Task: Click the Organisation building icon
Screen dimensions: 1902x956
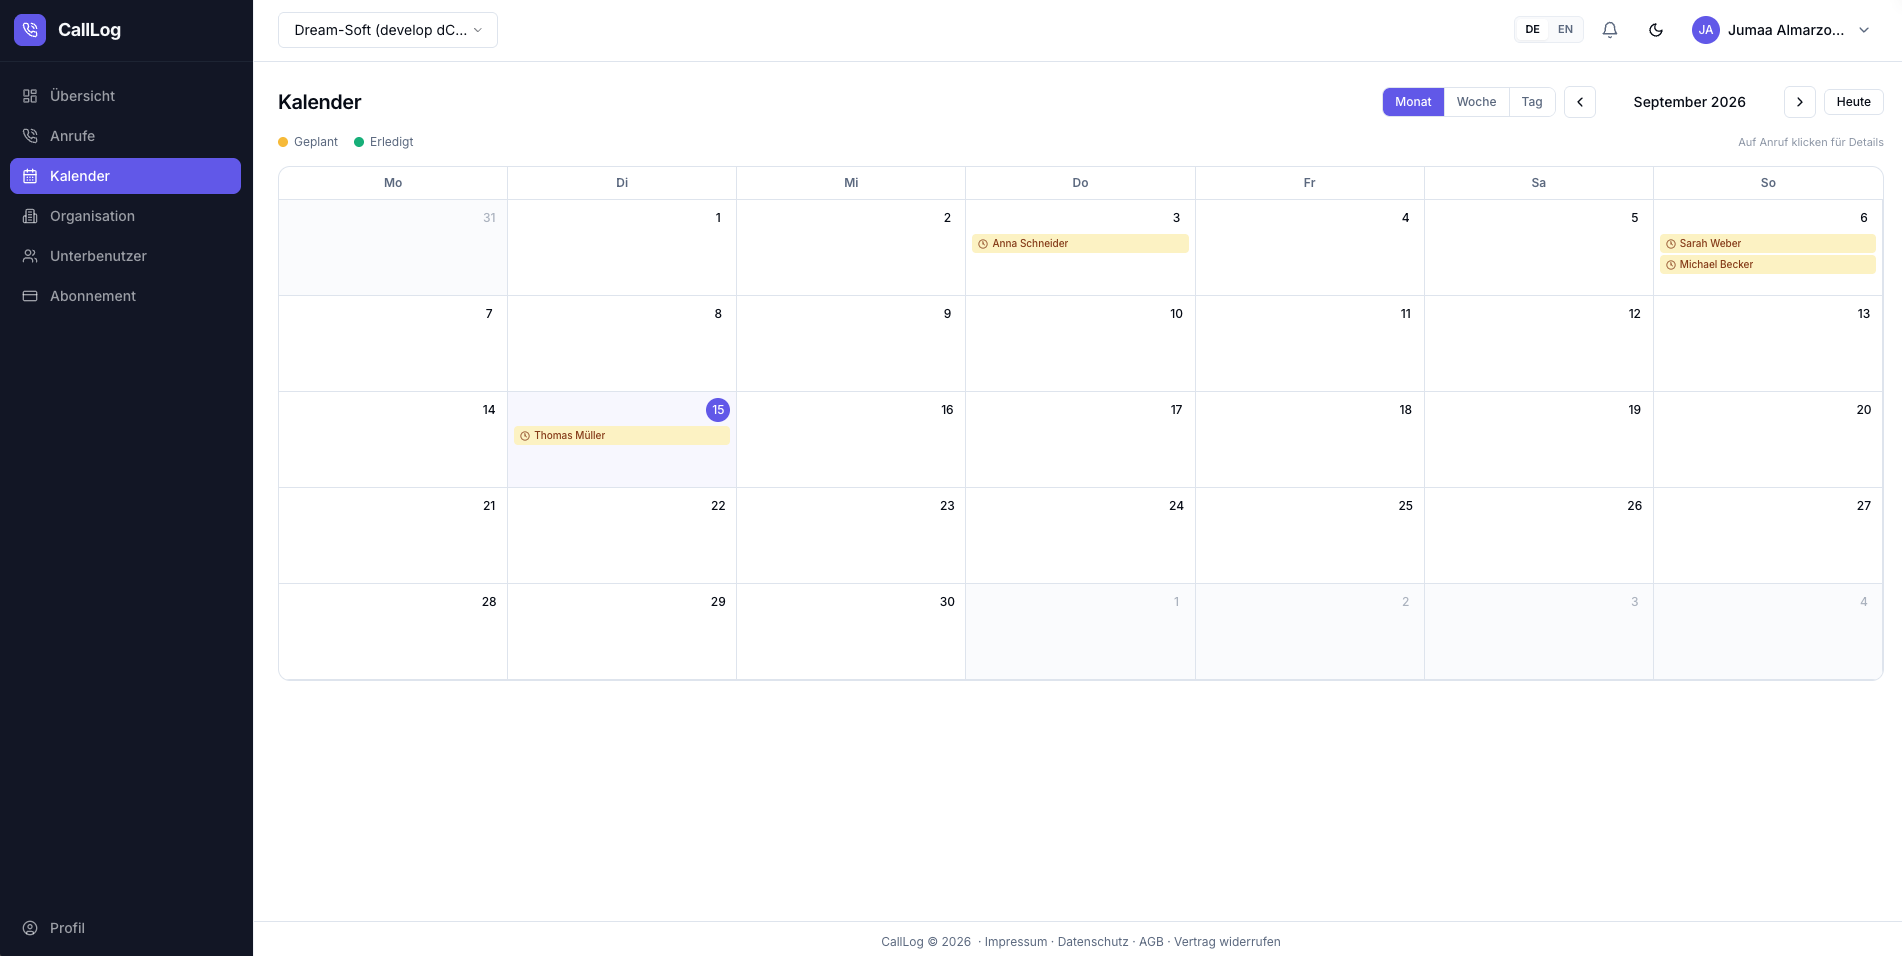Action: (x=30, y=216)
